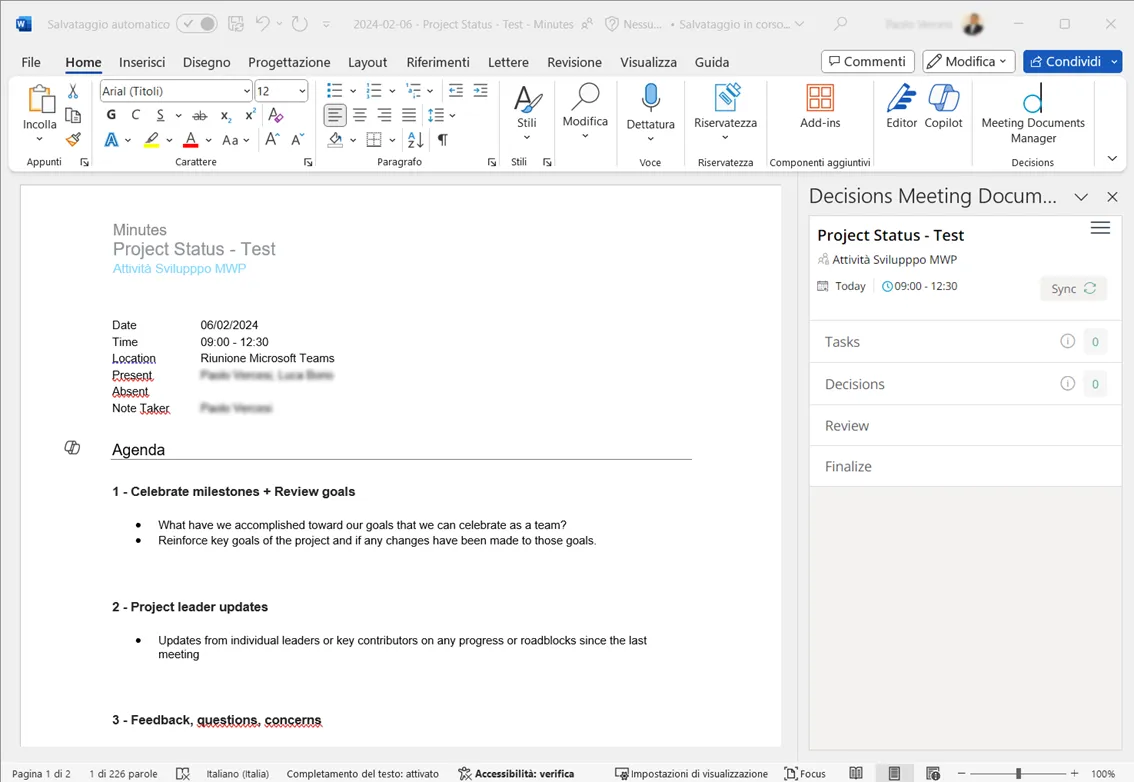Click Accessibilità: verifica in status bar

tap(516, 773)
